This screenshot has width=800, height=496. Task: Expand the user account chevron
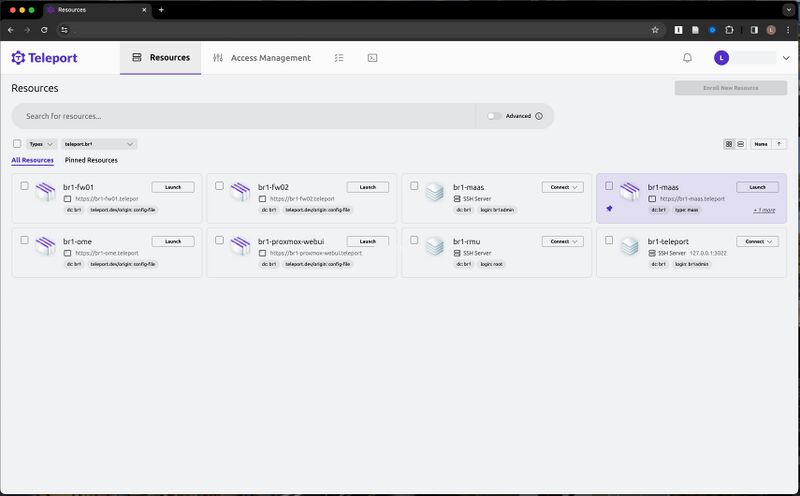(x=786, y=58)
